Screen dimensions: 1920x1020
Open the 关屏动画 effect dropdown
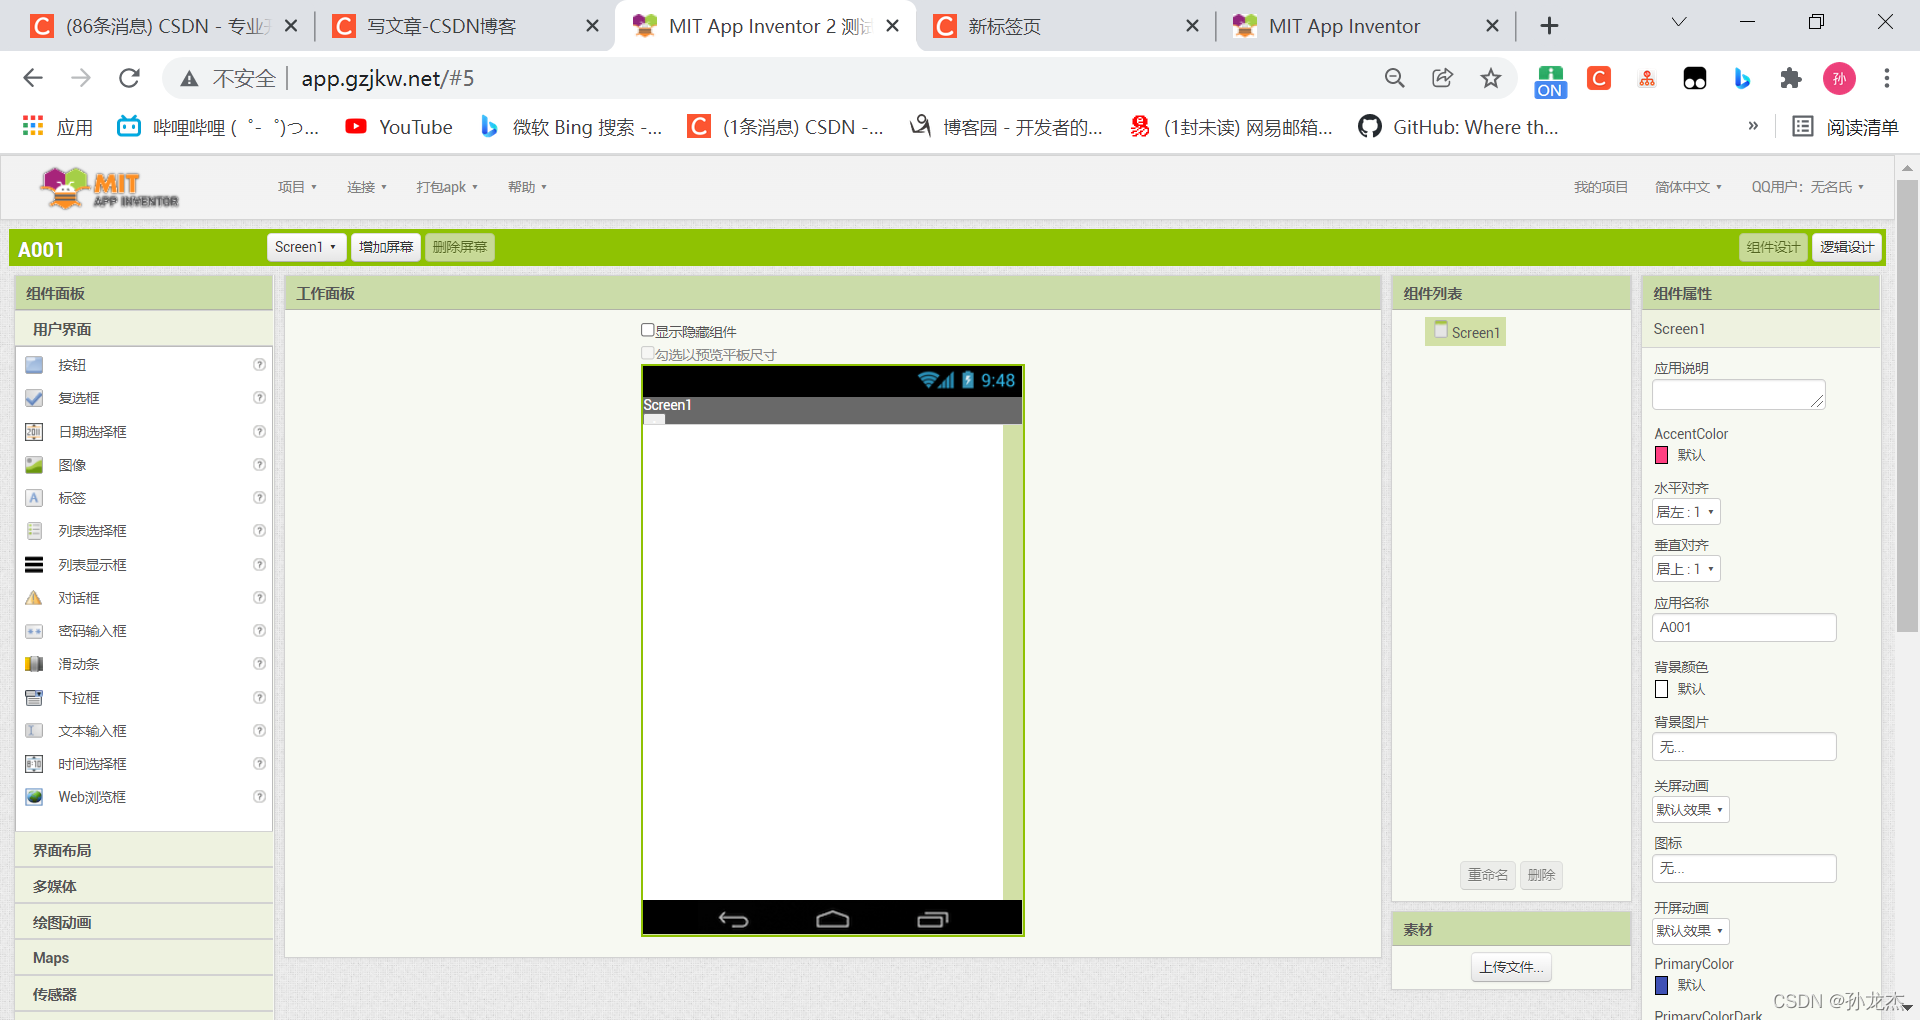tap(1690, 810)
